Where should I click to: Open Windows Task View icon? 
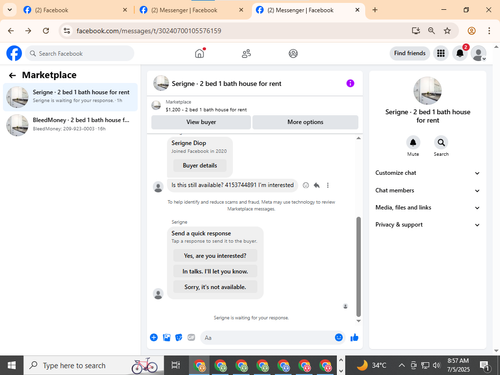[176, 365]
